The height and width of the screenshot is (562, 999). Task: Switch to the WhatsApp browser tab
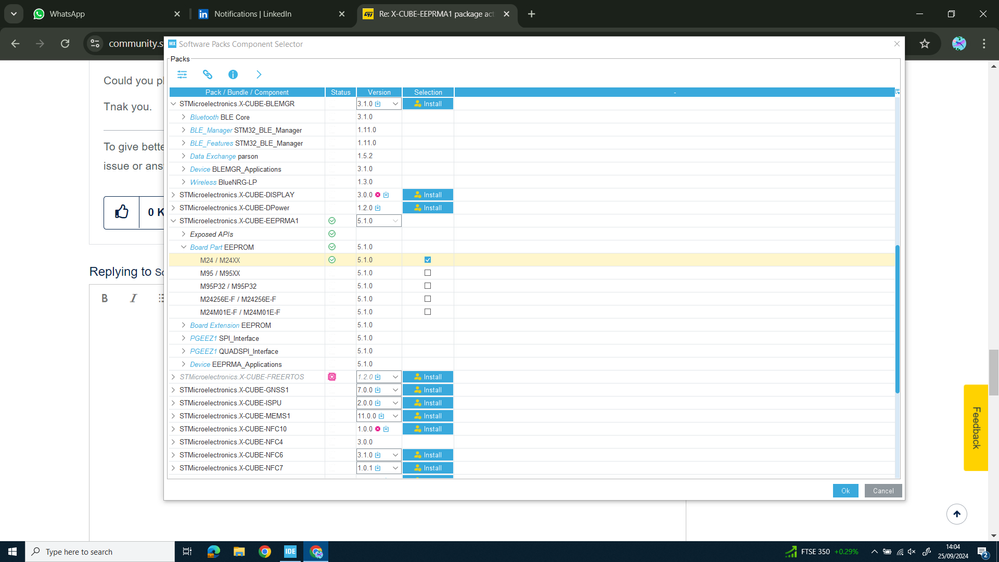click(106, 13)
